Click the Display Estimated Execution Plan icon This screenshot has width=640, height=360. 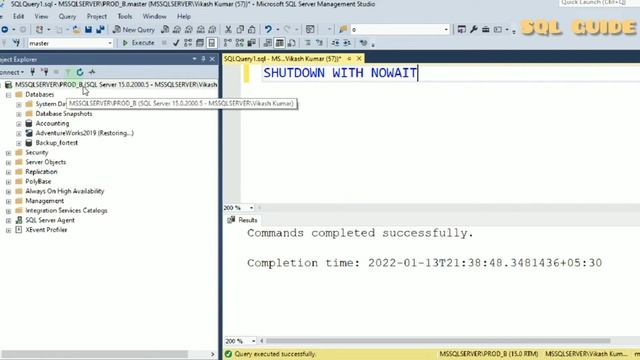click(x=188, y=43)
